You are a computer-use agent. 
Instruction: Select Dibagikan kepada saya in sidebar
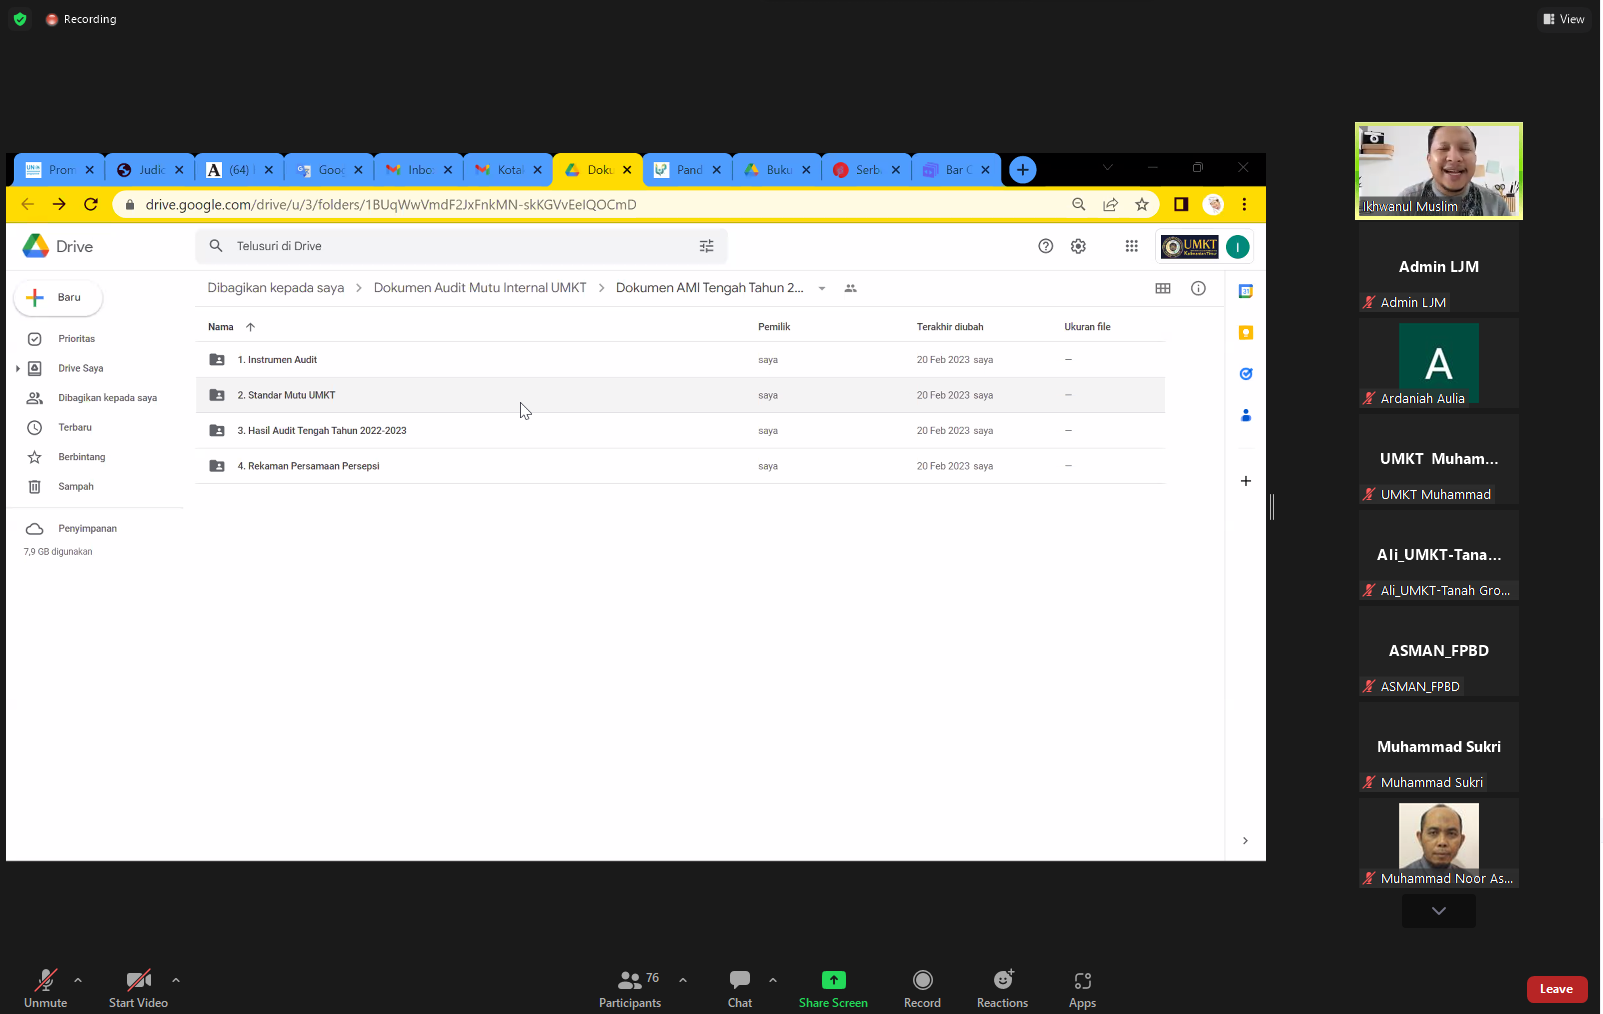(x=107, y=398)
